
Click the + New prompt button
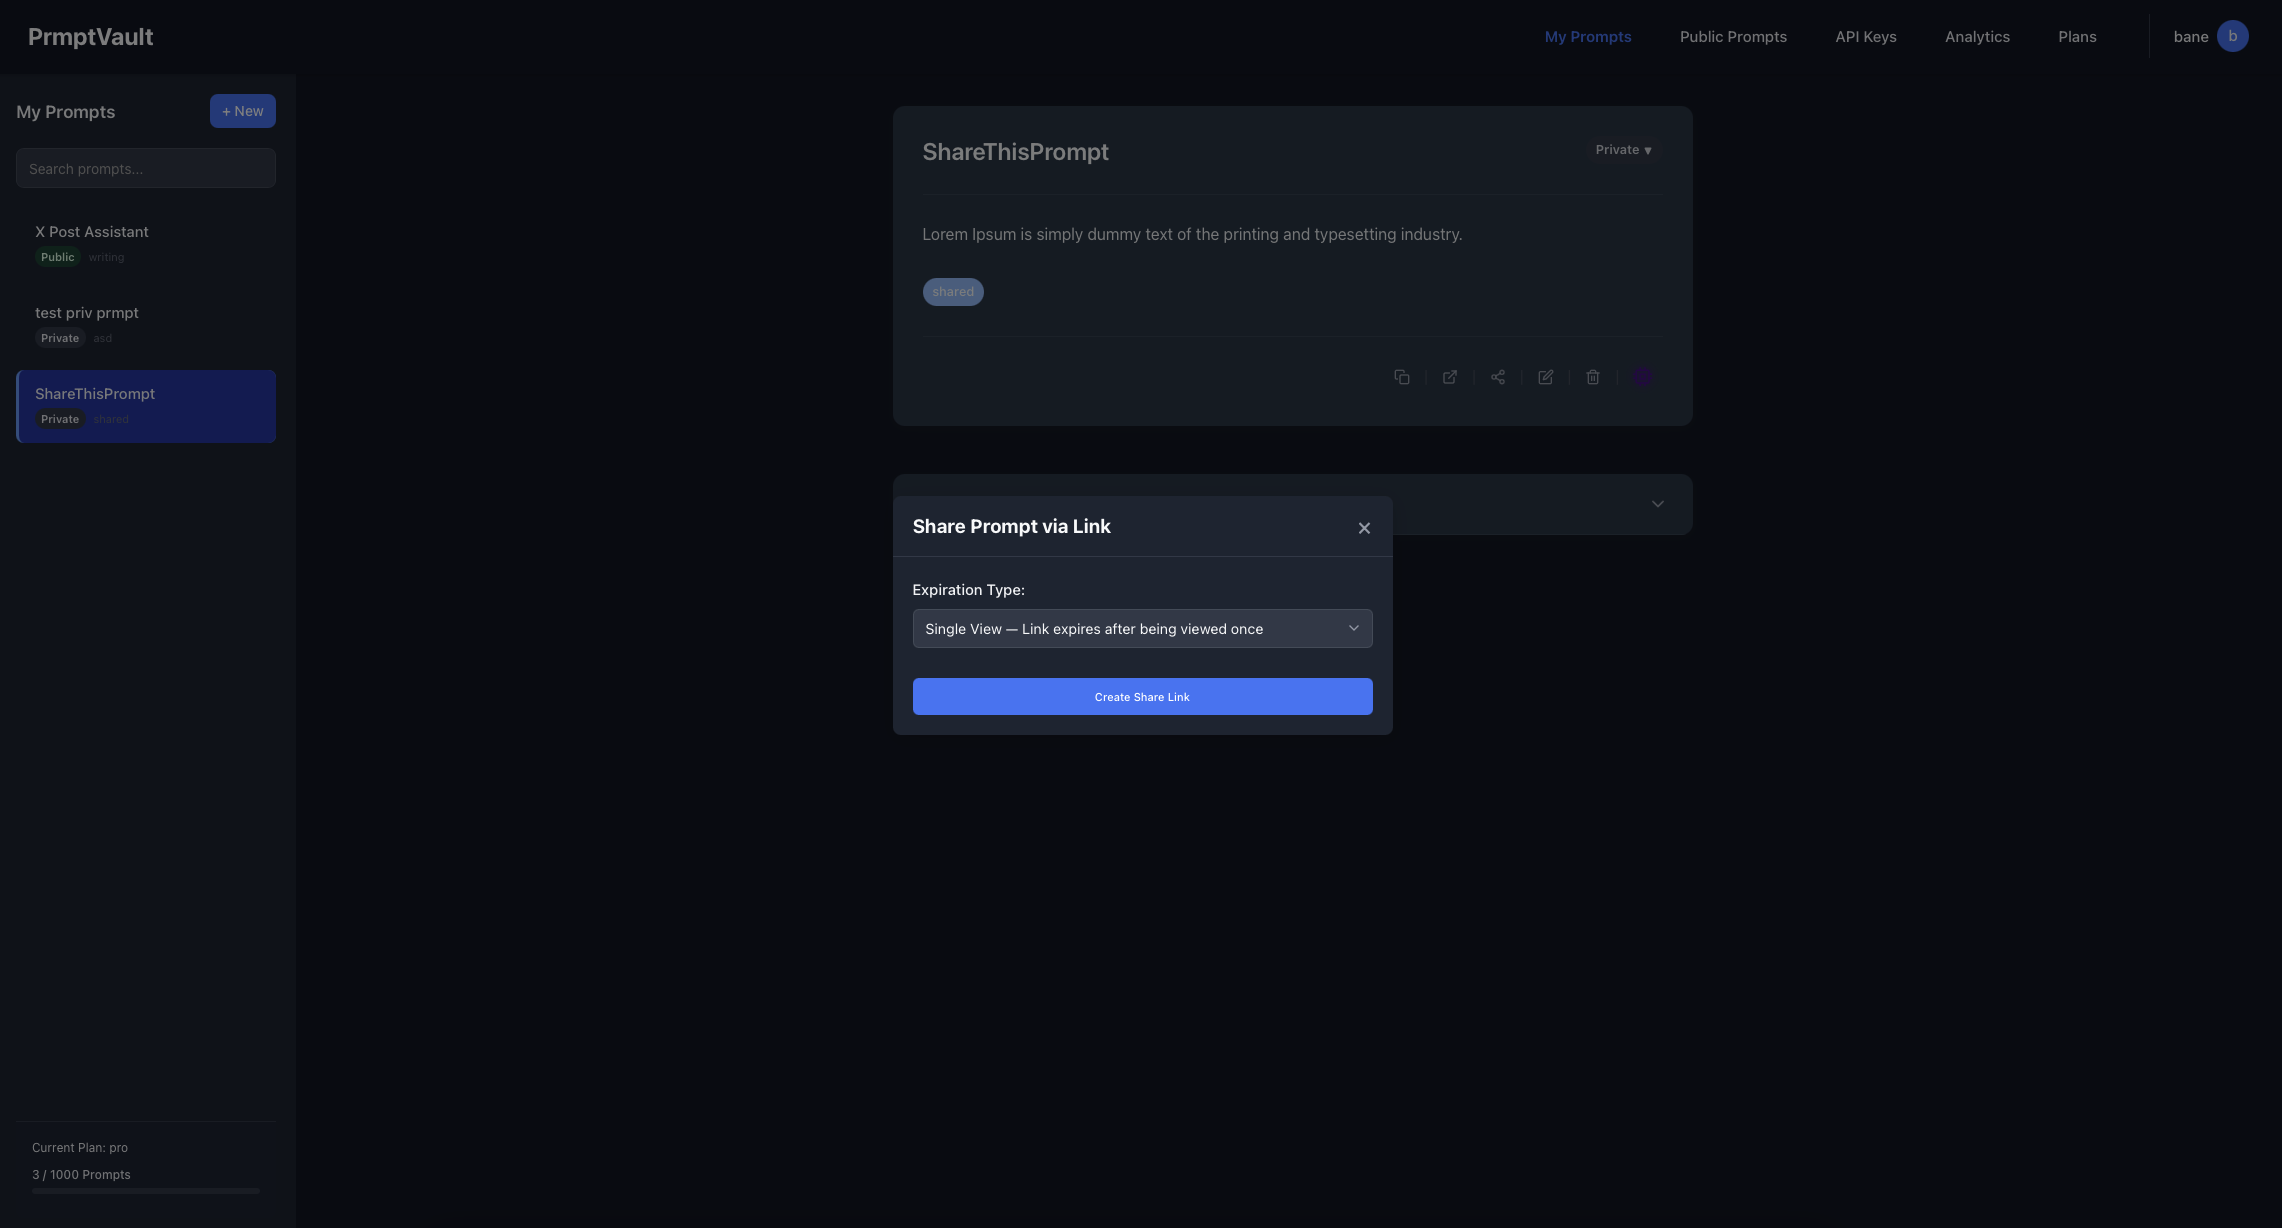(x=242, y=111)
